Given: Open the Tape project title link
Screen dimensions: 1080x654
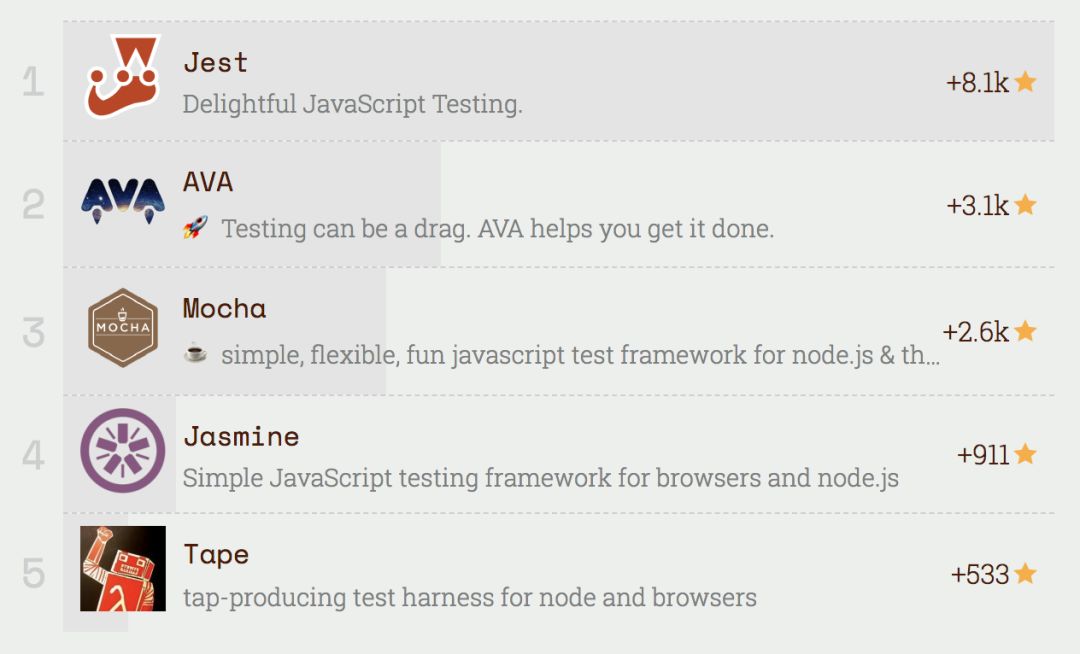Looking at the screenshot, I should coord(216,554).
